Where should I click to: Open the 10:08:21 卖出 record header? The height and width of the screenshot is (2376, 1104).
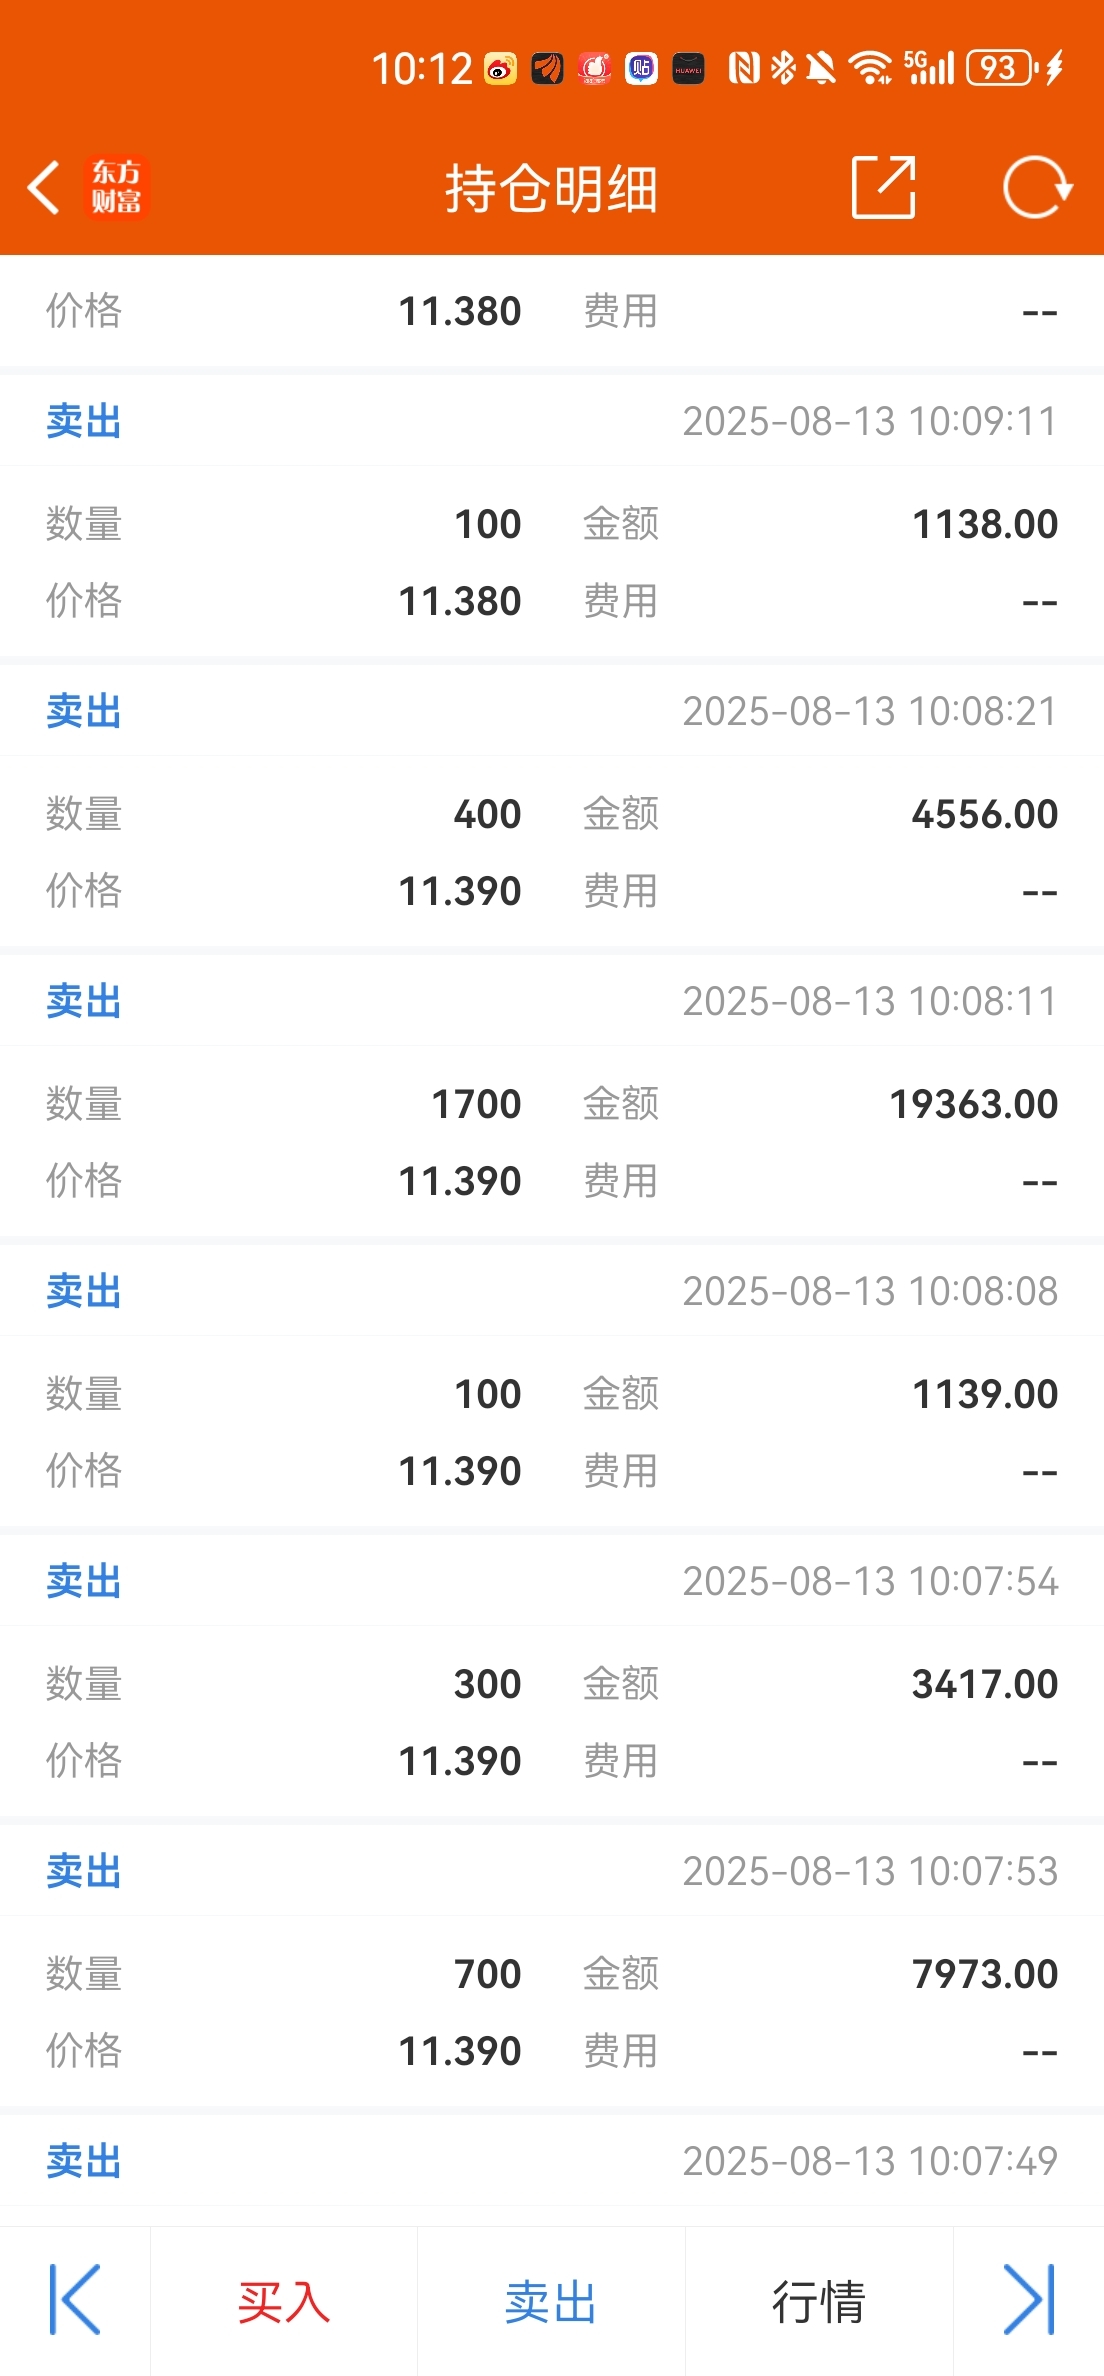tap(552, 711)
